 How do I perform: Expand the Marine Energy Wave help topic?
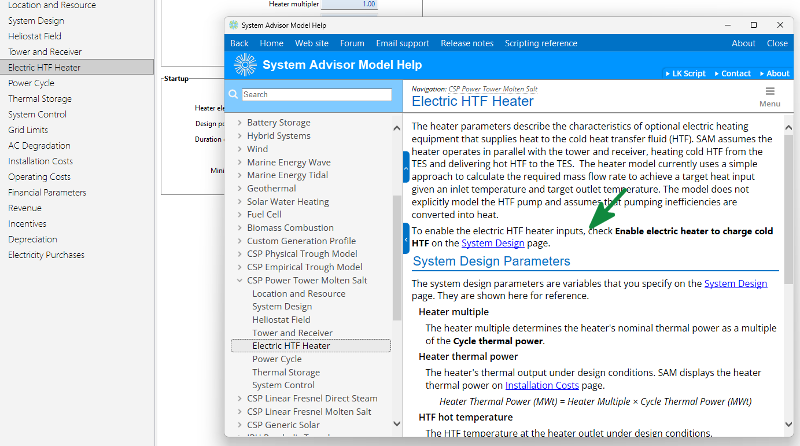(x=239, y=162)
